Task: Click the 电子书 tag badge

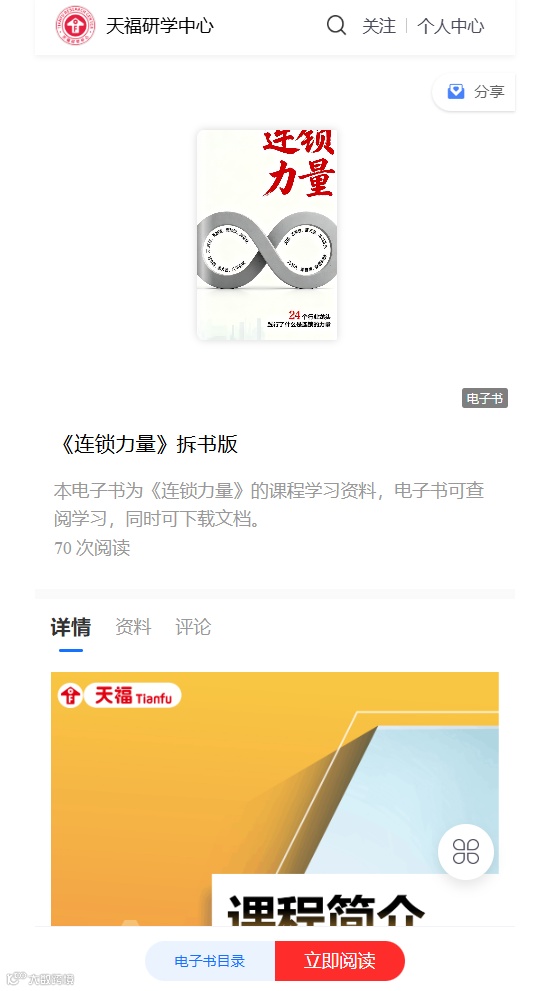Action: click(x=485, y=398)
